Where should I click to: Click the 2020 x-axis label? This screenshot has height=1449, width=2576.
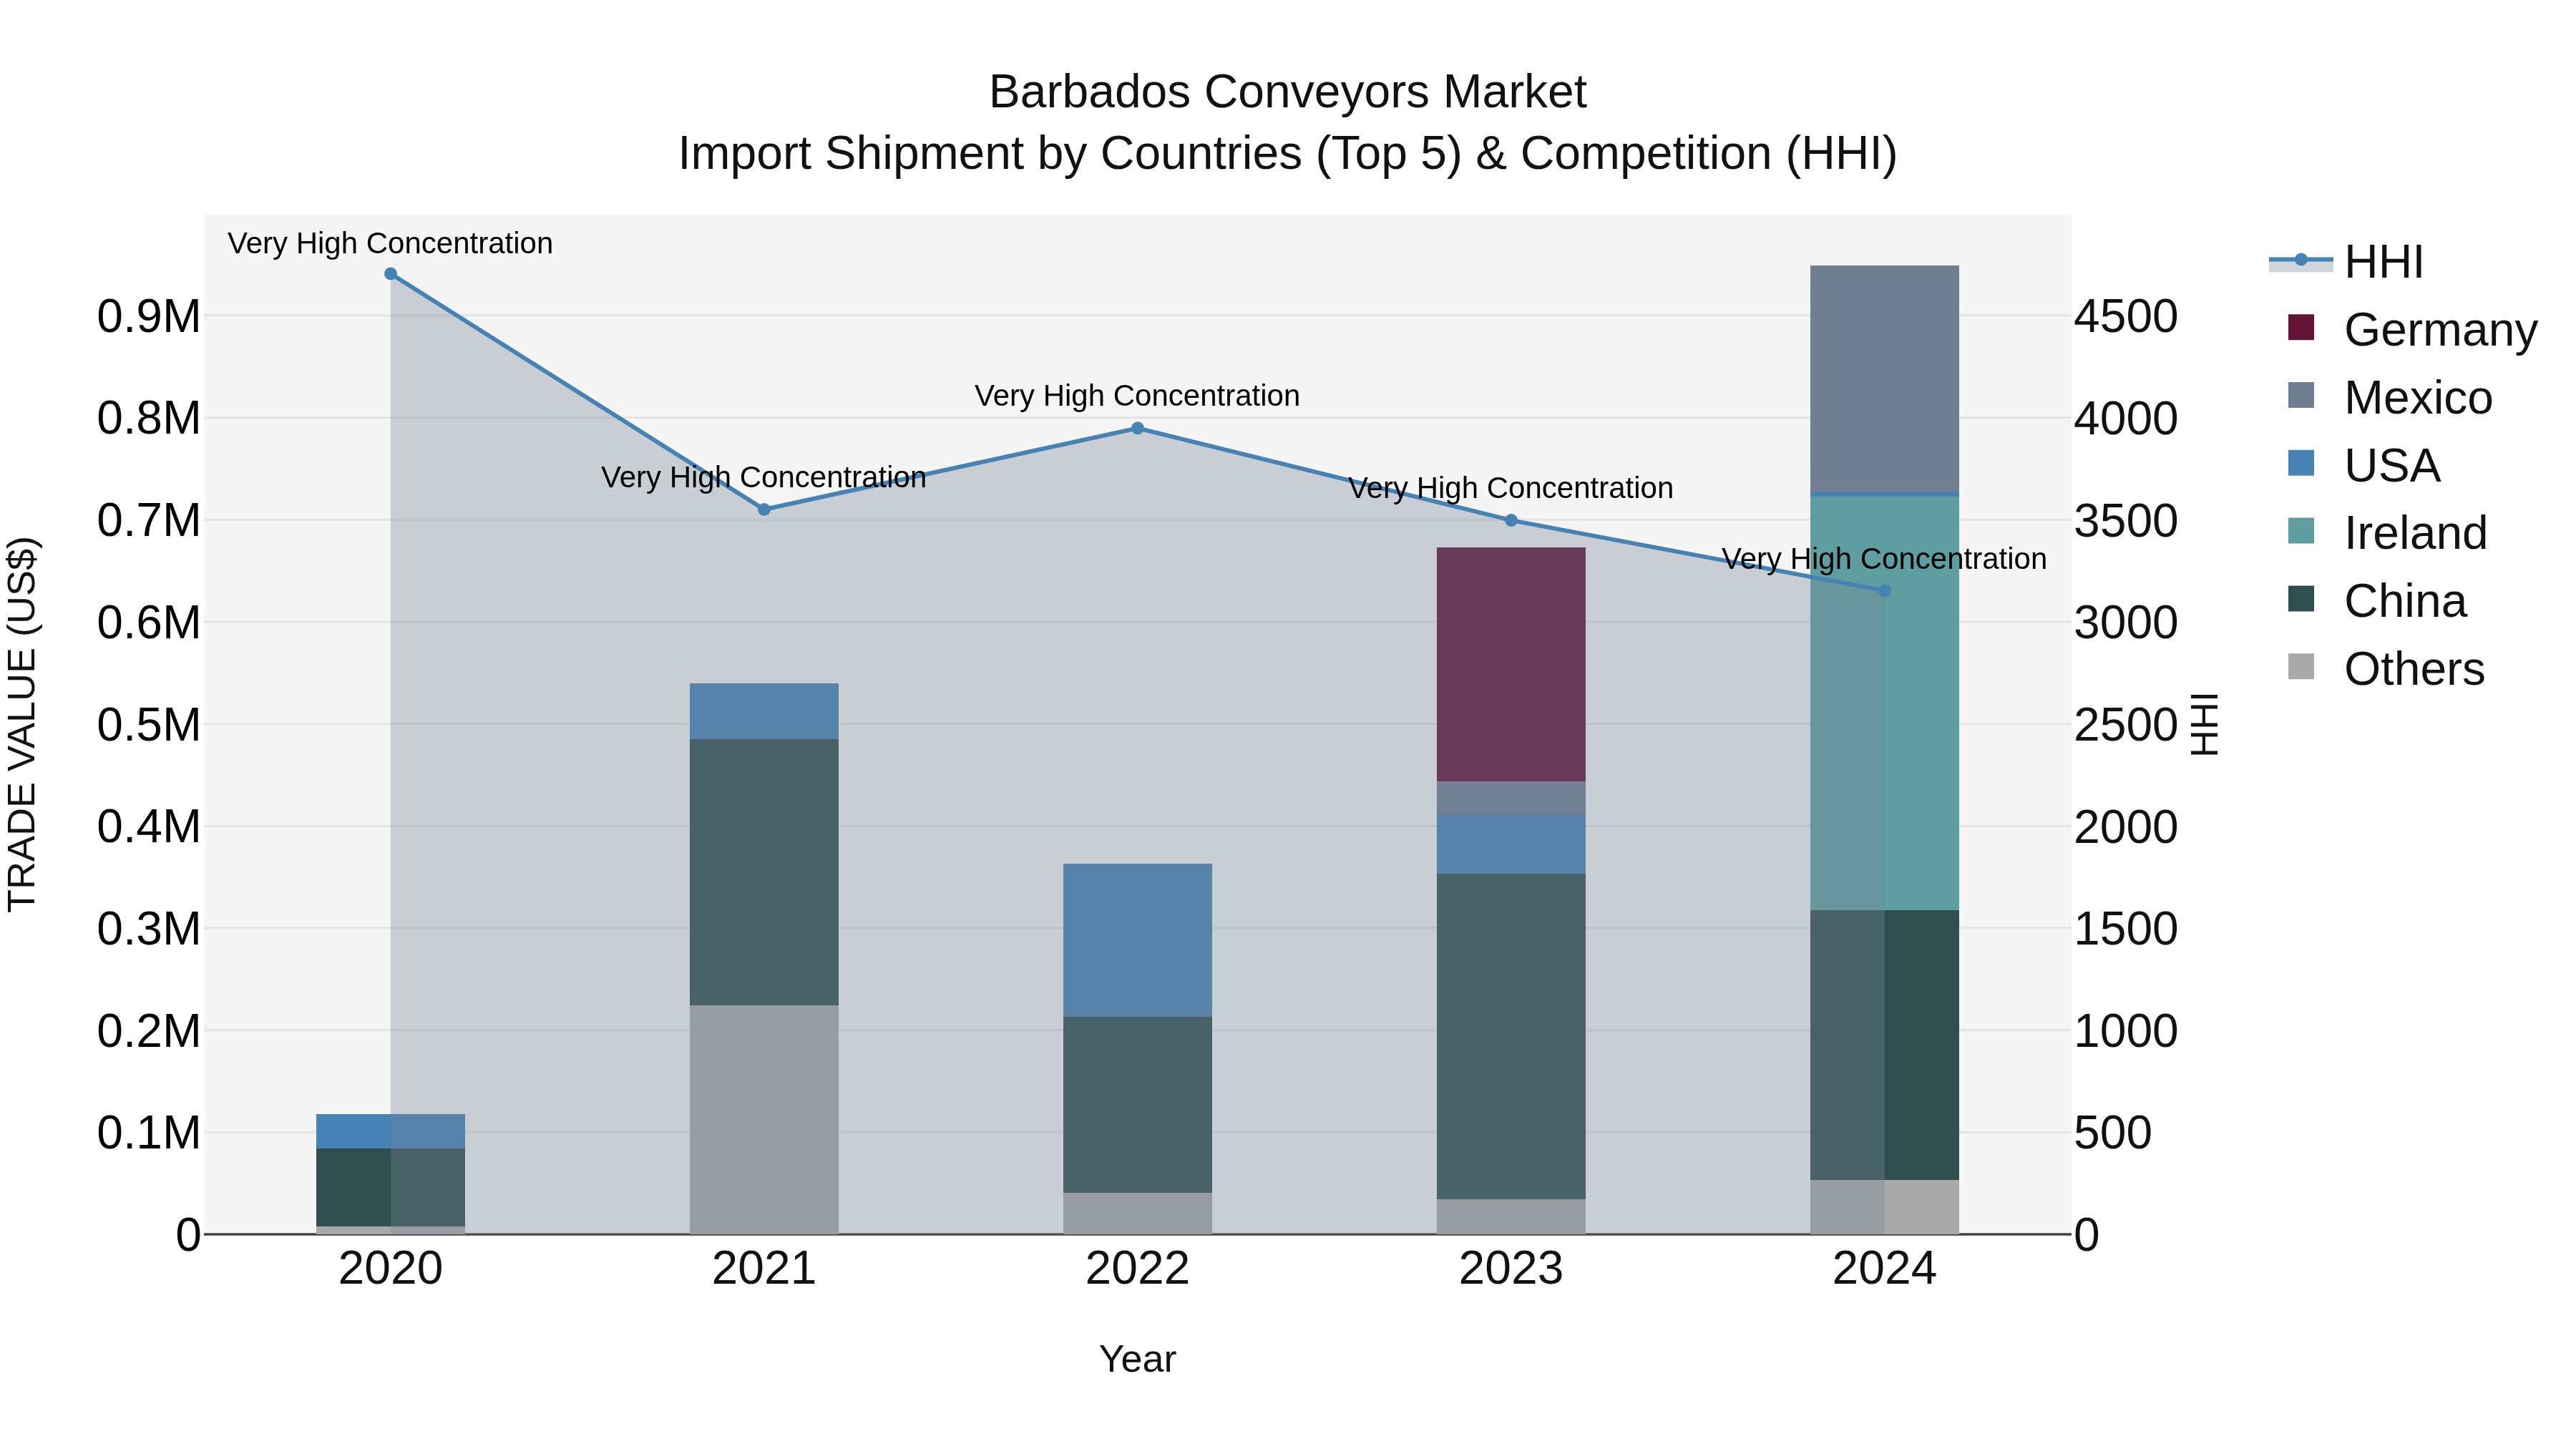coord(391,1269)
